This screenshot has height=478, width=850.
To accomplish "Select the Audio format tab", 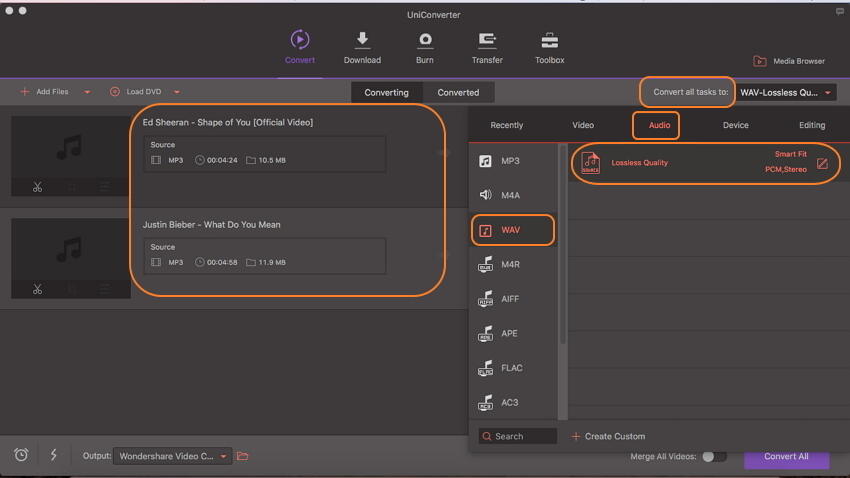I will pyautogui.click(x=659, y=125).
